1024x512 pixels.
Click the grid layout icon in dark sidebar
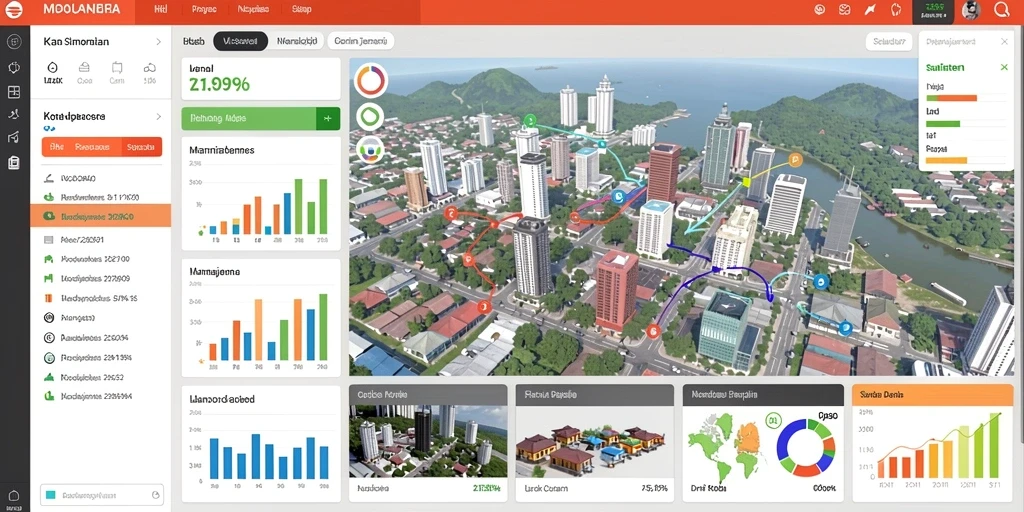(14, 92)
